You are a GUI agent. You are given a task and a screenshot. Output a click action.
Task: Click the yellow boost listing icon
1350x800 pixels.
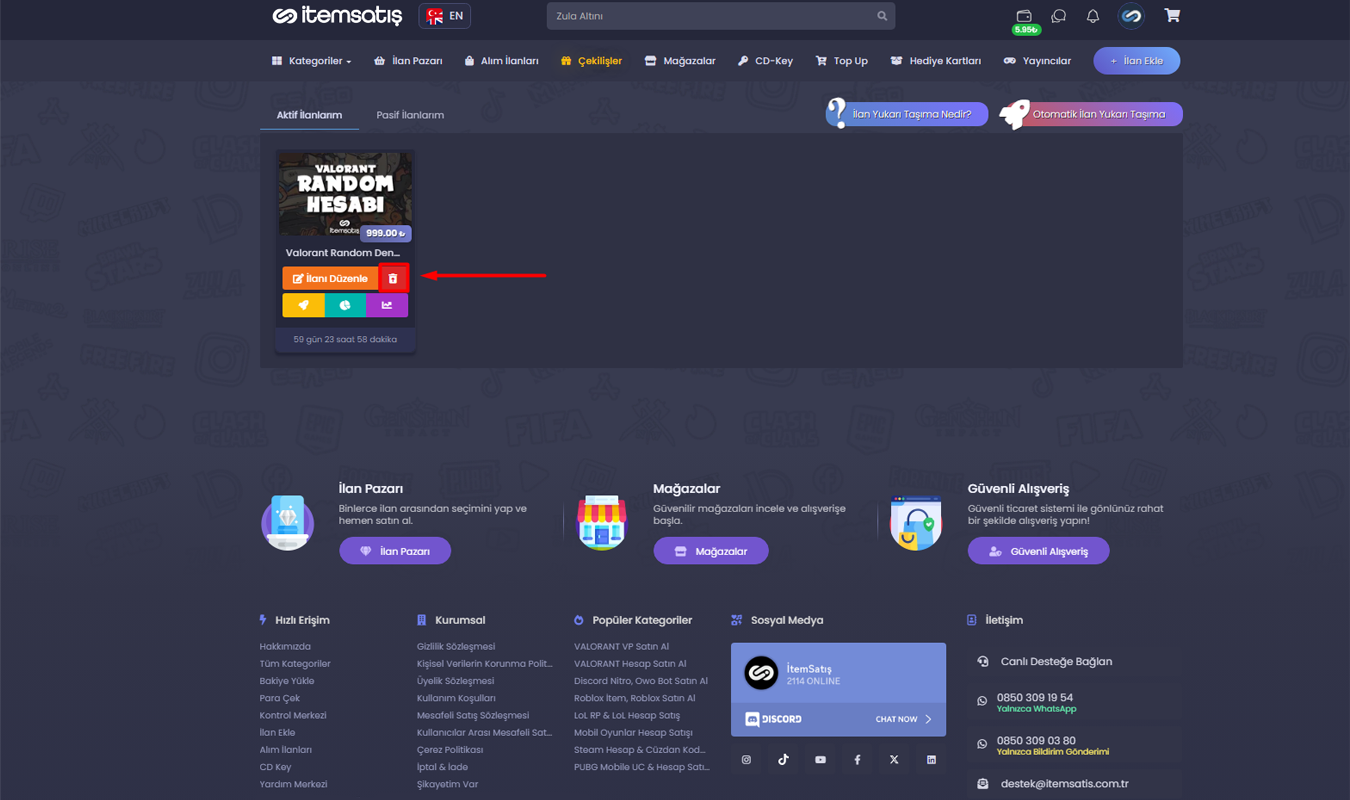(303, 305)
